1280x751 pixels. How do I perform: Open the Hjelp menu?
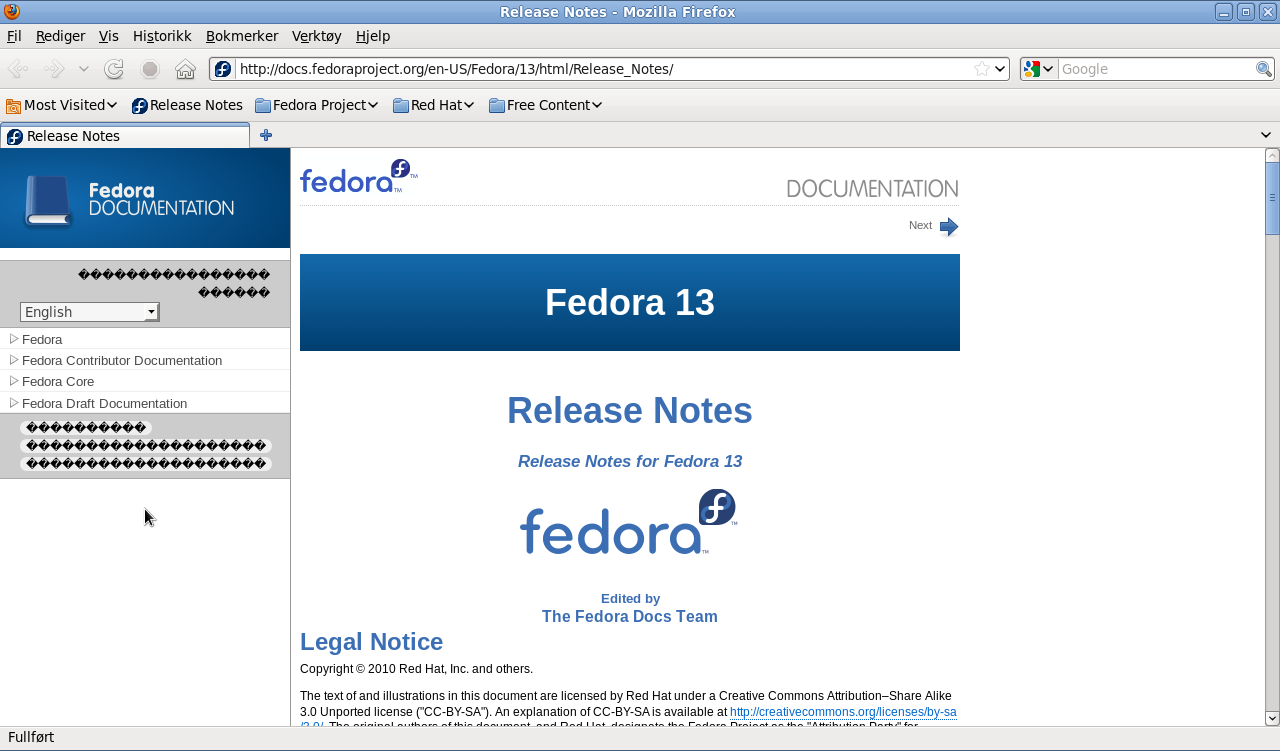(373, 36)
